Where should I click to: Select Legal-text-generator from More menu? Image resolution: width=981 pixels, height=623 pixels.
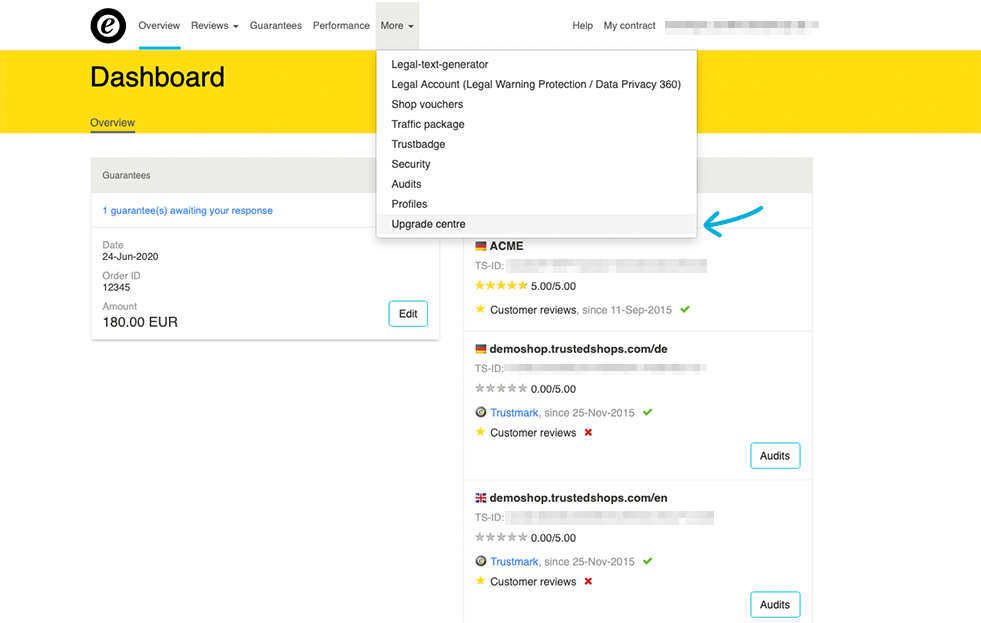[x=536, y=64]
